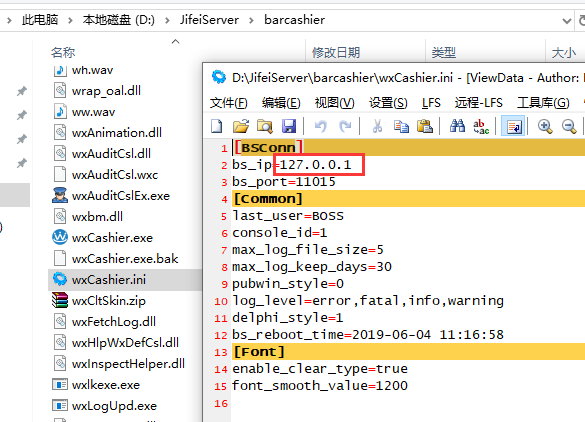
Task: Select wxCashier.exe in the file list
Action: tap(112, 238)
